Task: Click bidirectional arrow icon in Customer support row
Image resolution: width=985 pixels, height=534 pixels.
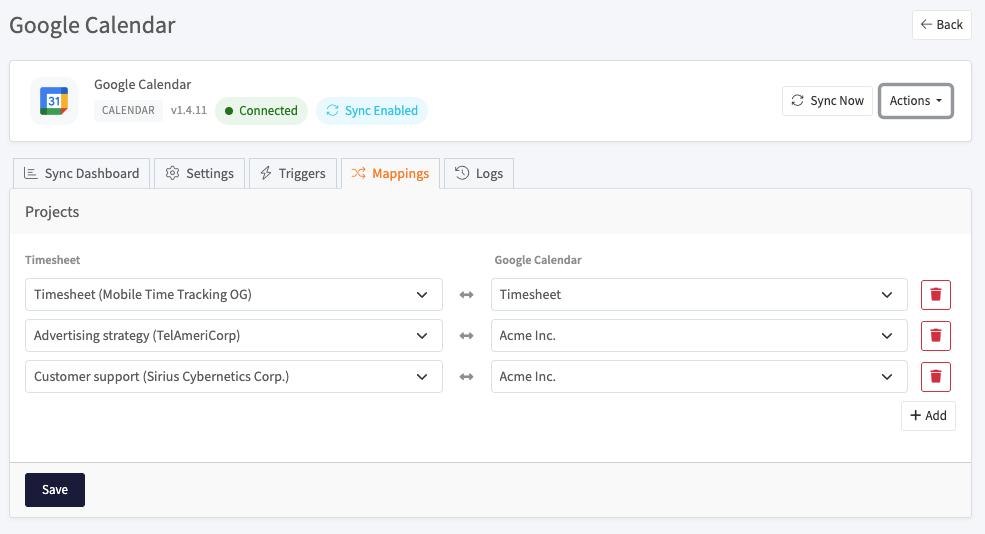Action: click(466, 377)
